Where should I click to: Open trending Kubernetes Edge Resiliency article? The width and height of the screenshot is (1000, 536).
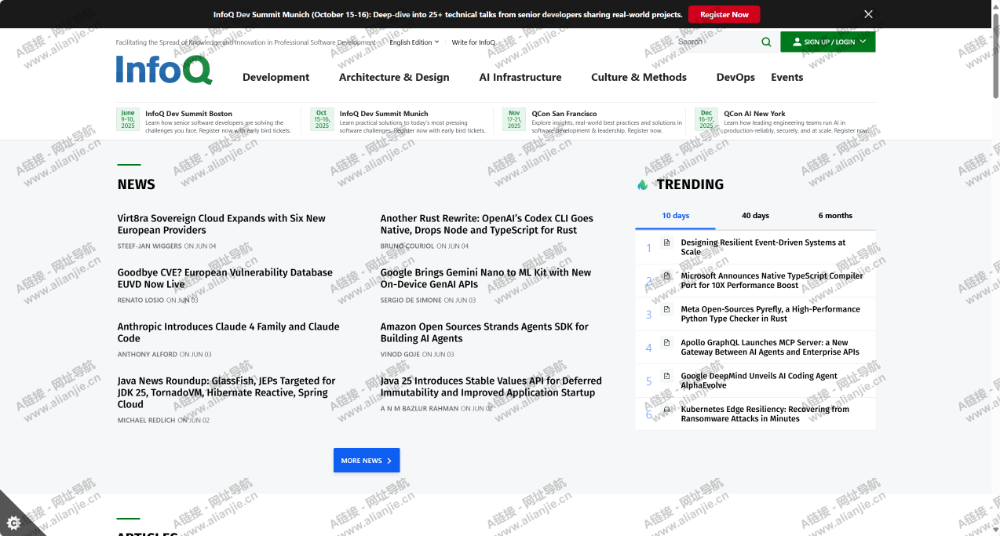pos(765,413)
